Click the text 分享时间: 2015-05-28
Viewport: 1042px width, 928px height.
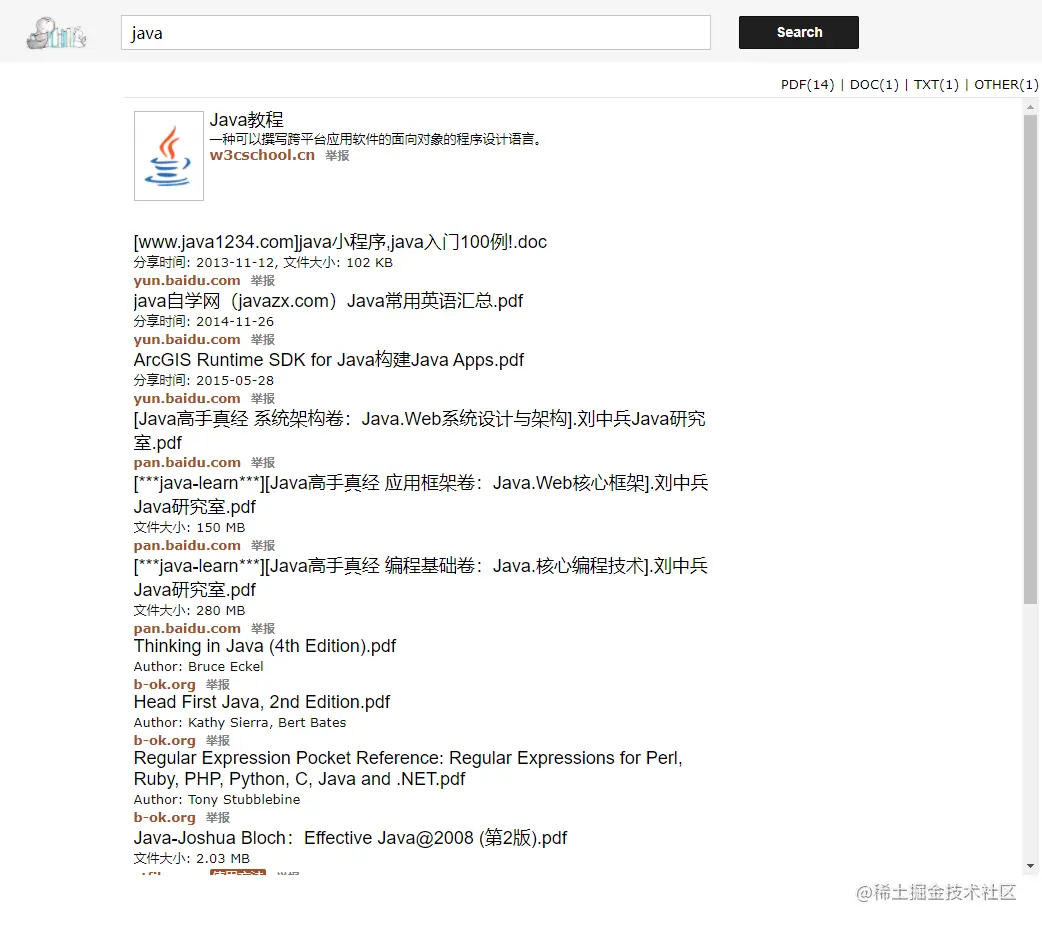203,381
